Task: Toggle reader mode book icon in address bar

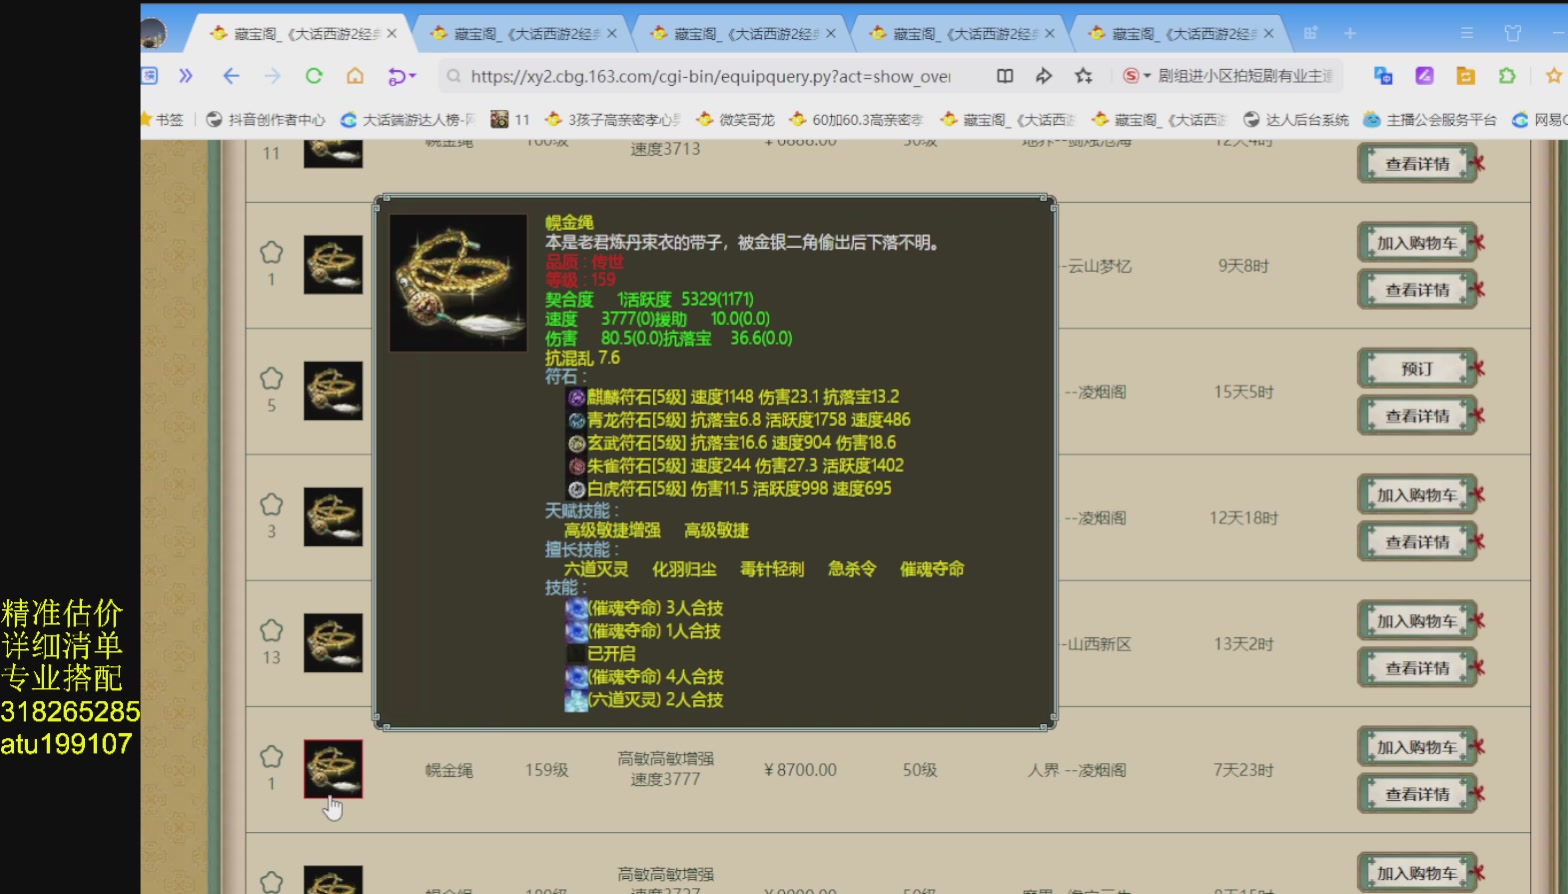Action: (x=1005, y=76)
